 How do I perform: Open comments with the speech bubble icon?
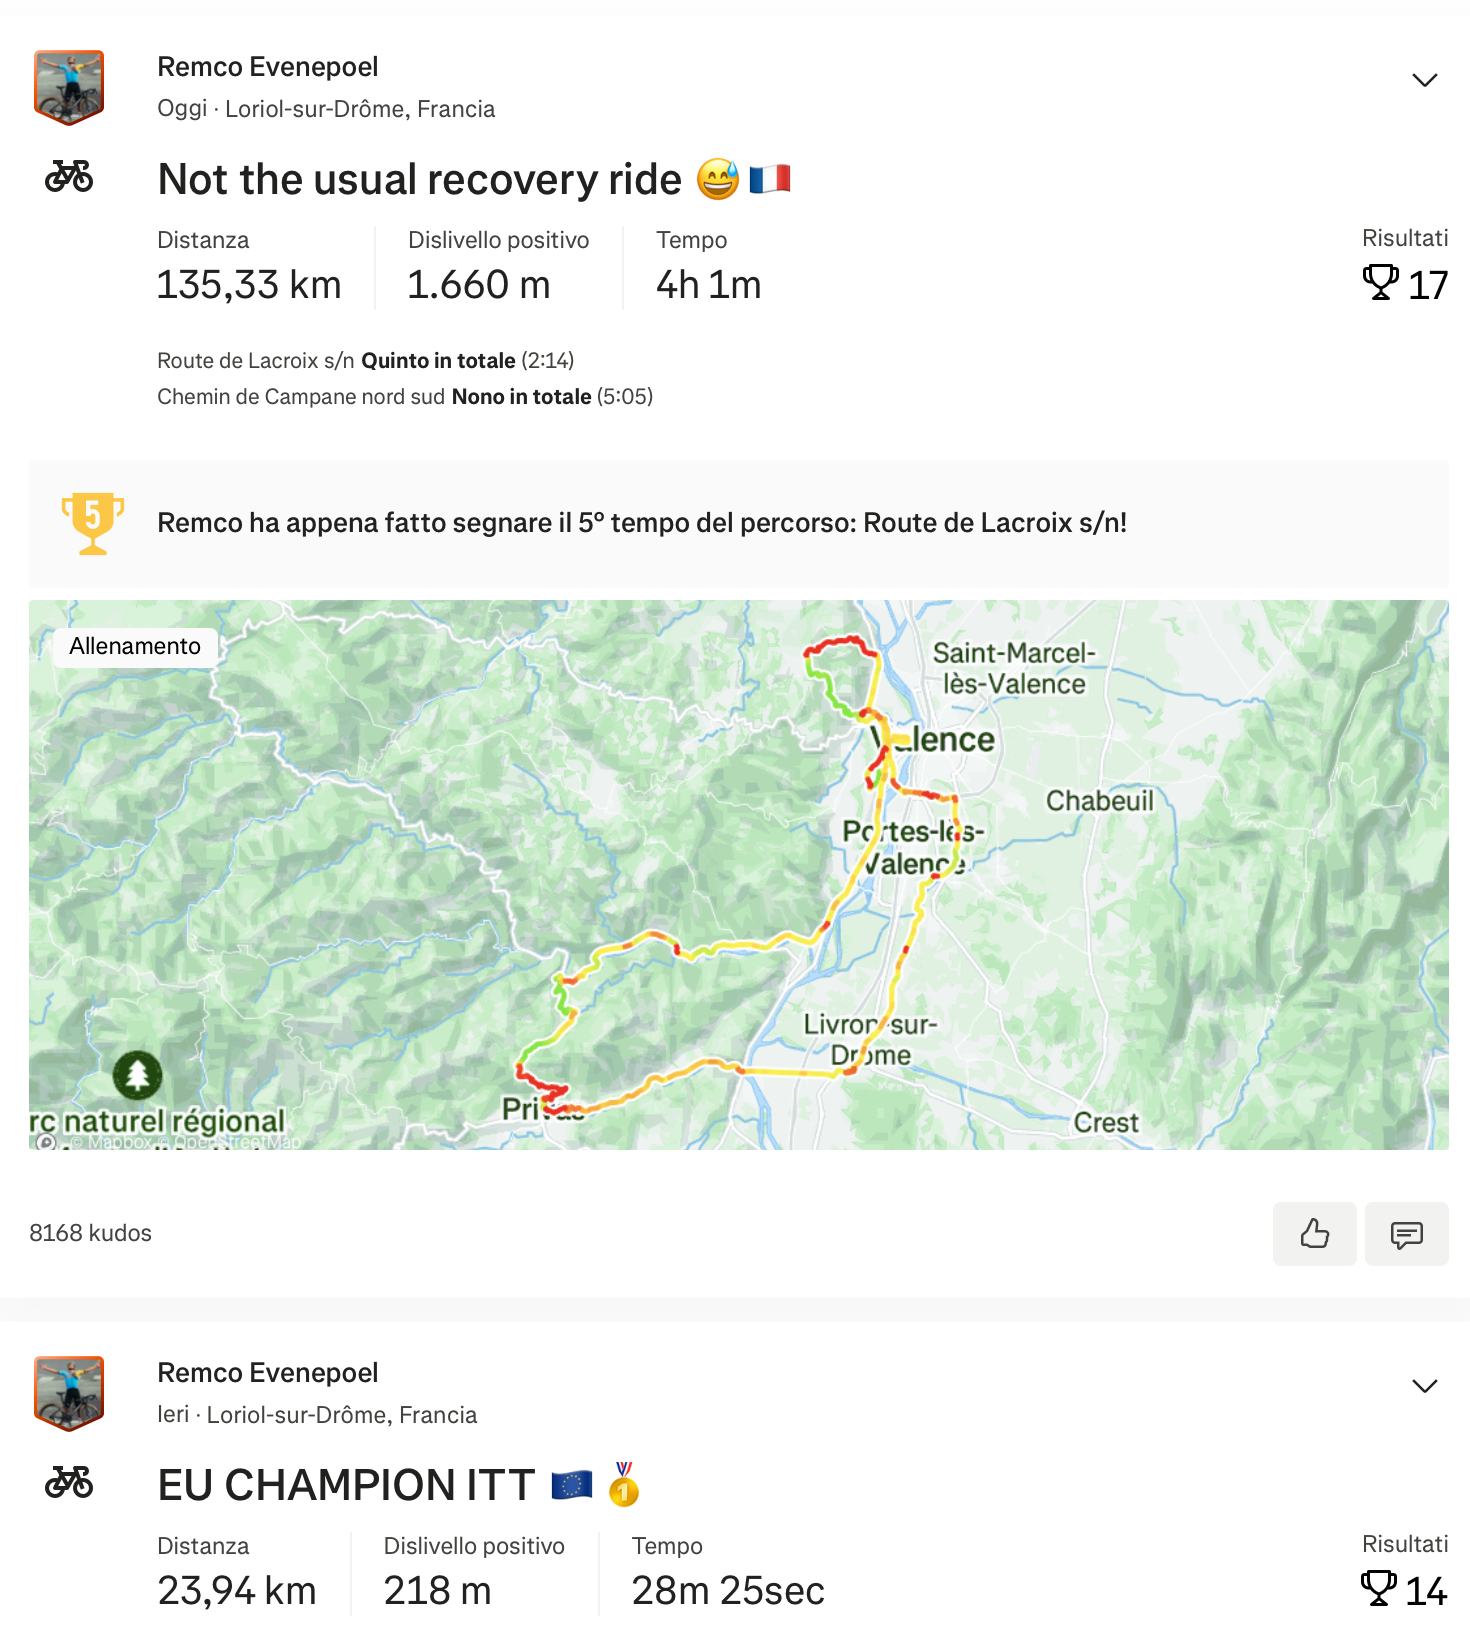[1406, 1233]
